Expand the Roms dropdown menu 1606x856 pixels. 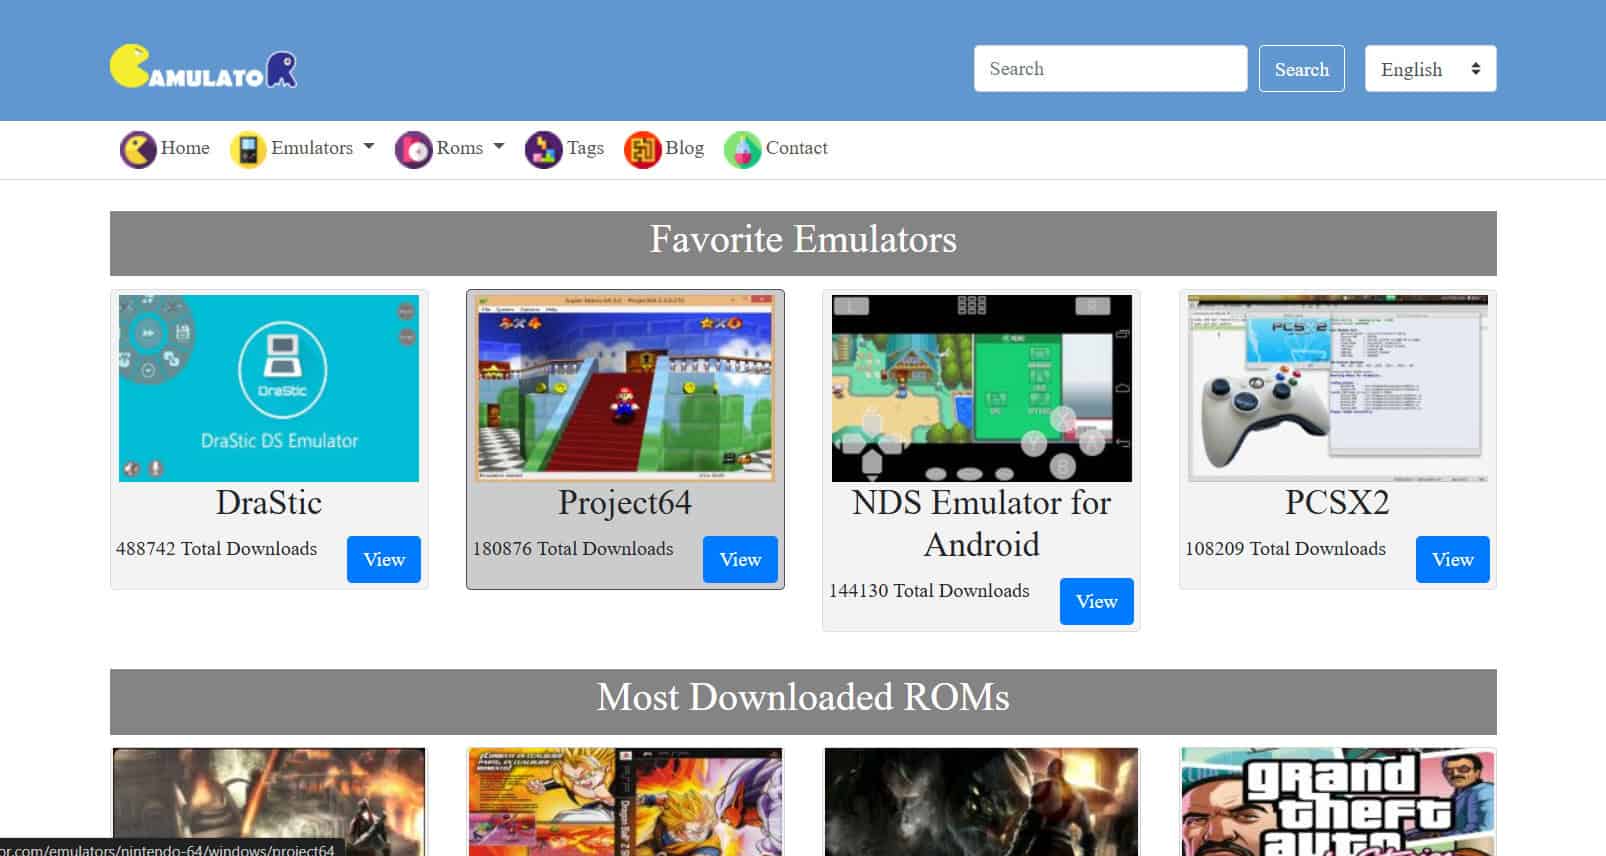[x=469, y=148]
